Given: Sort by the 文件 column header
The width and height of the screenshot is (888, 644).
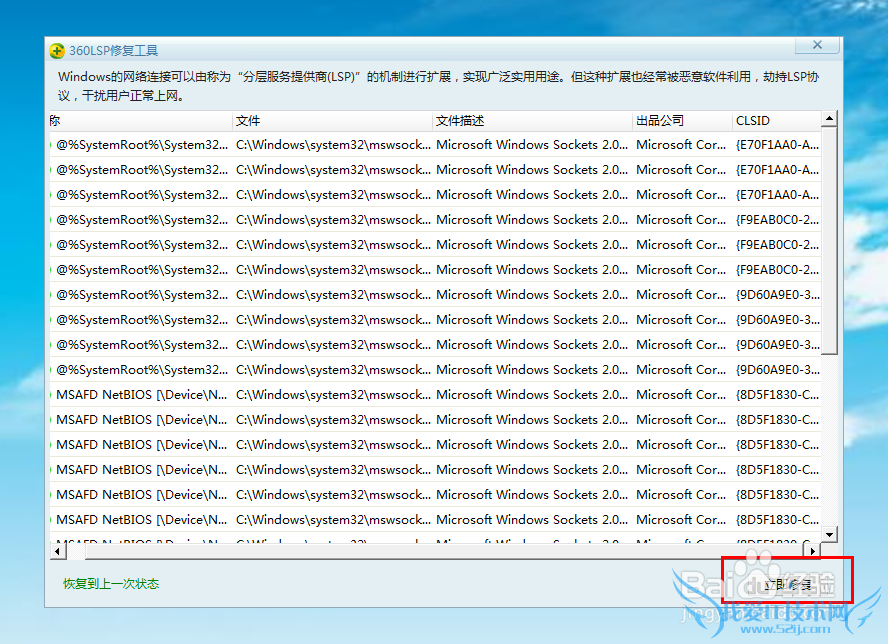Looking at the screenshot, I should coord(332,121).
